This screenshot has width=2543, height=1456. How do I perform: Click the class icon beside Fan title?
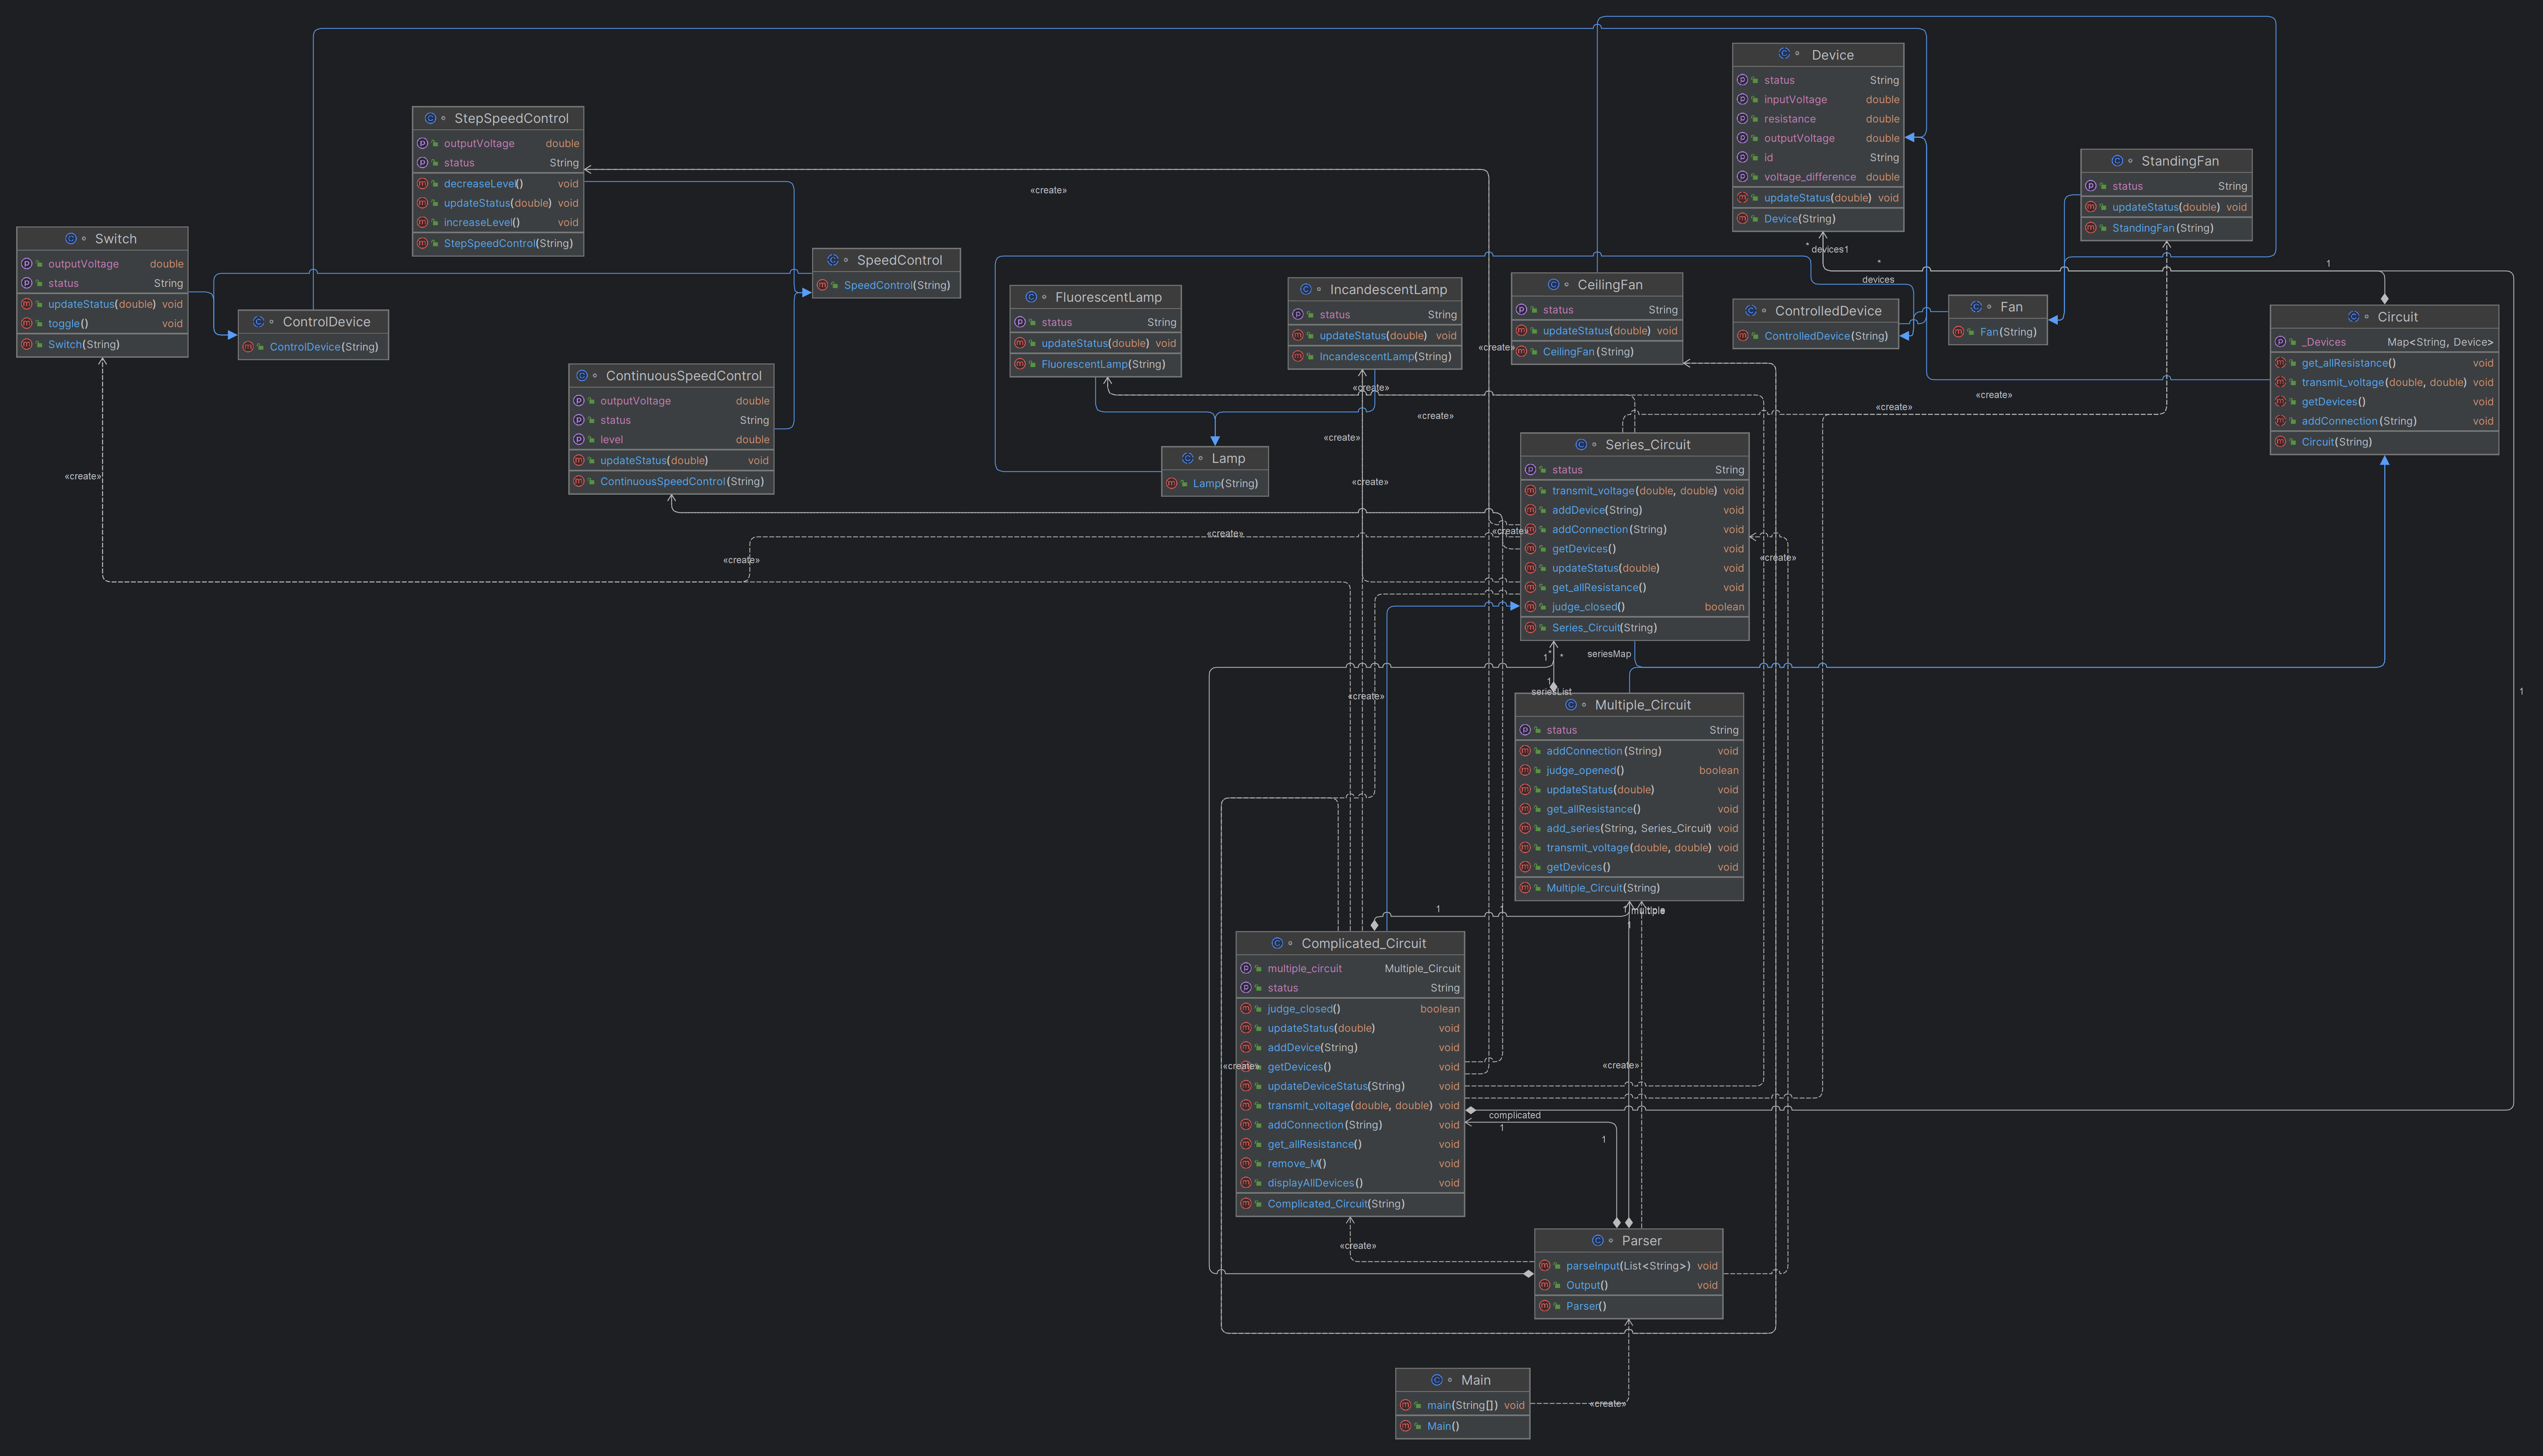coord(1976,307)
